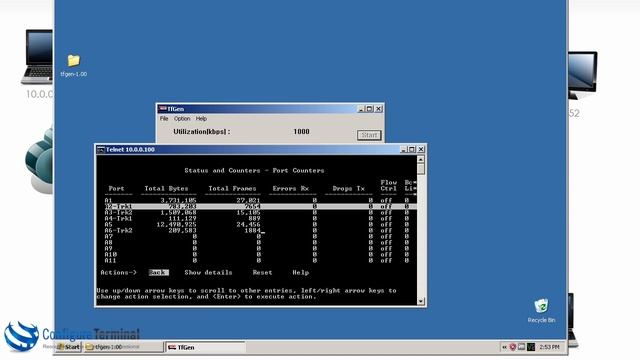Select Reset action in Telnet window
This screenshot has width=640, height=360.
click(262, 273)
